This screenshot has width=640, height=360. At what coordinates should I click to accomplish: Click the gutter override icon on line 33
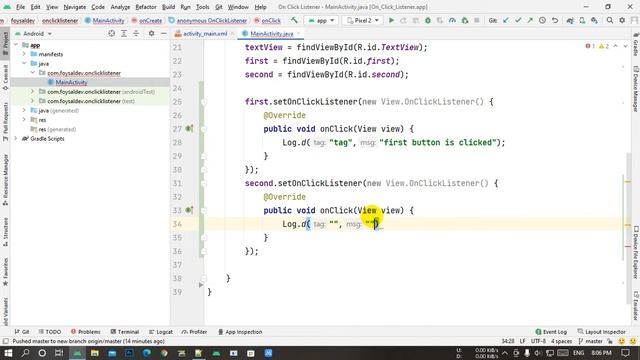click(x=189, y=210)
